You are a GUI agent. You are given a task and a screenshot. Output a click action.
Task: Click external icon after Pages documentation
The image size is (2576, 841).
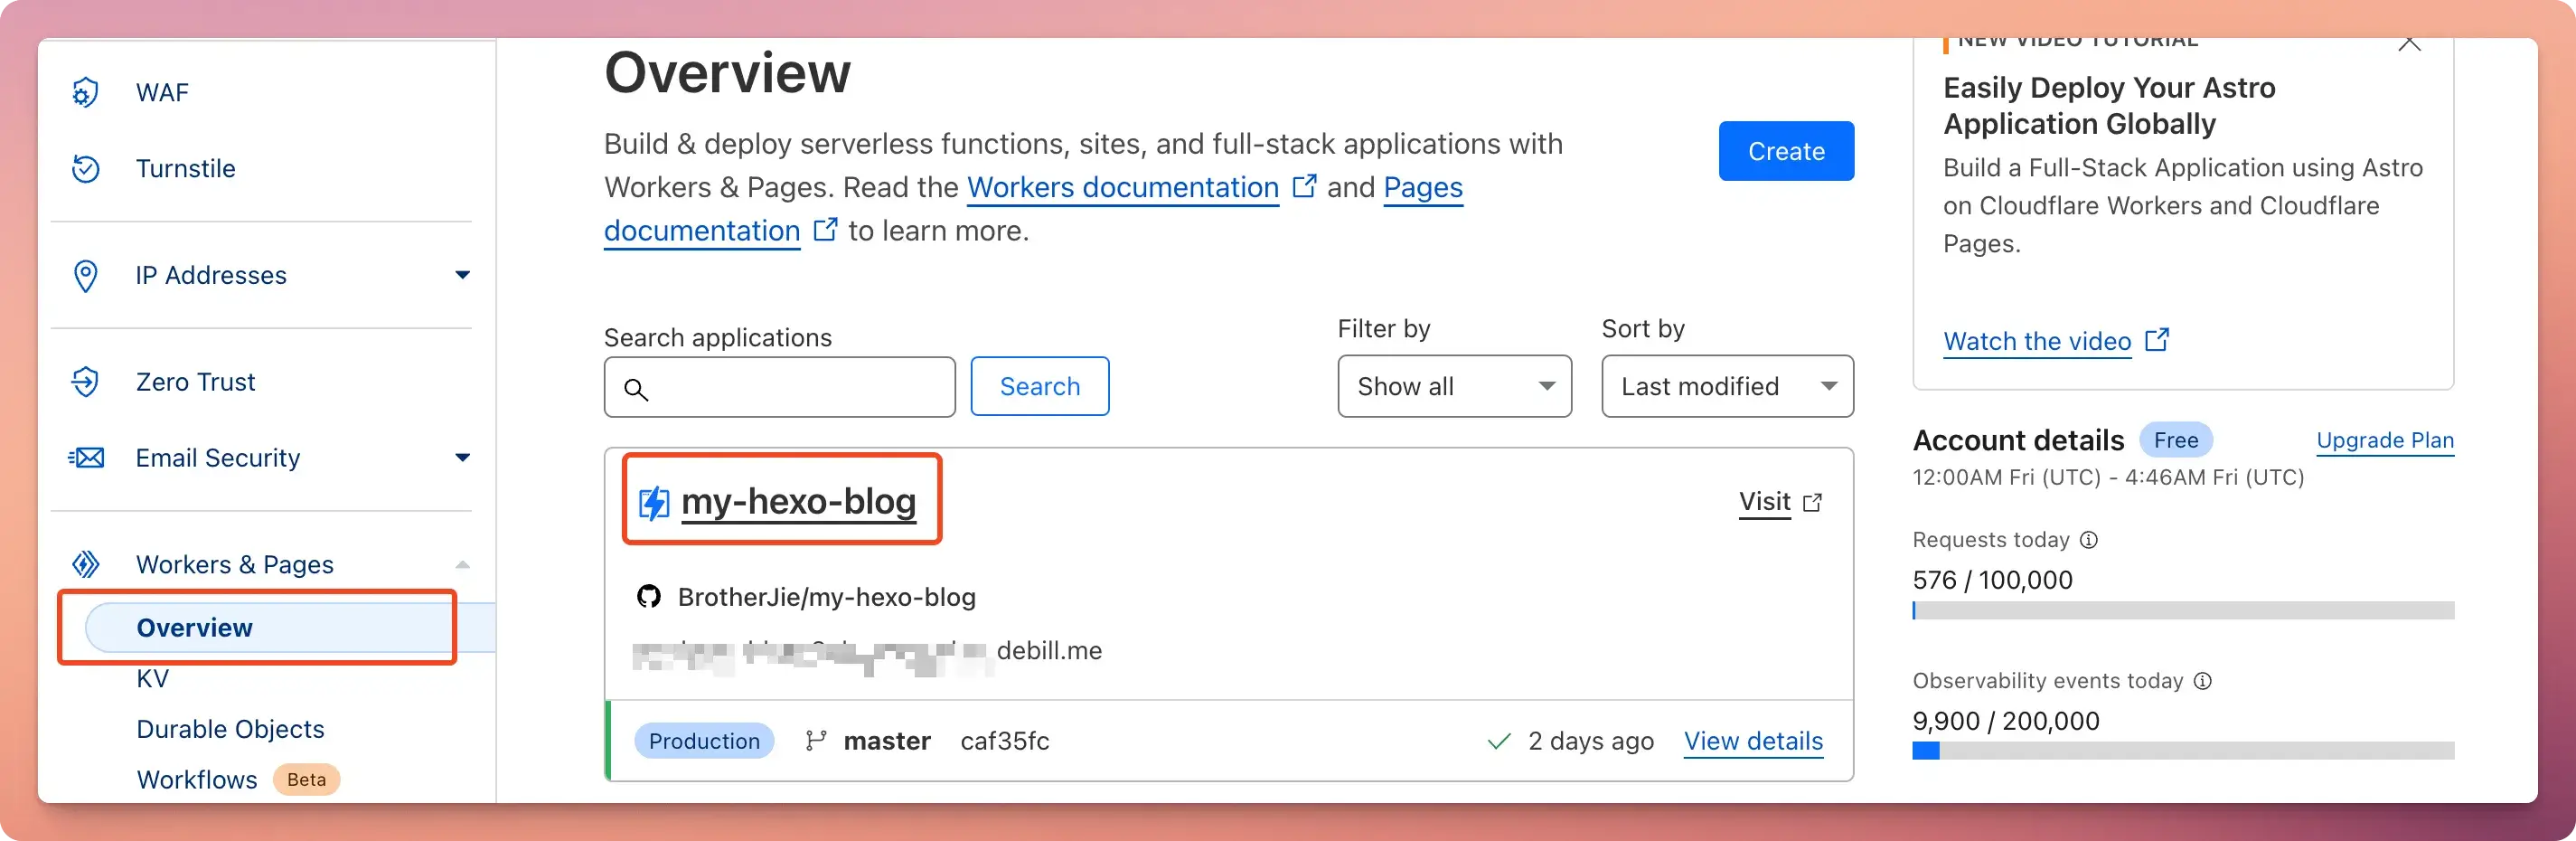click(x=825, y=231)
